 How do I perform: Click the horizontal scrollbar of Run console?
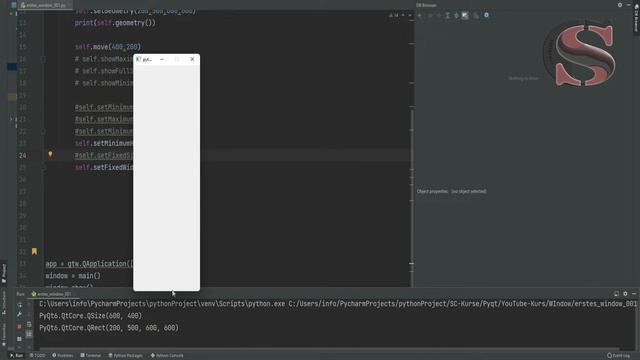coord(329,349)
